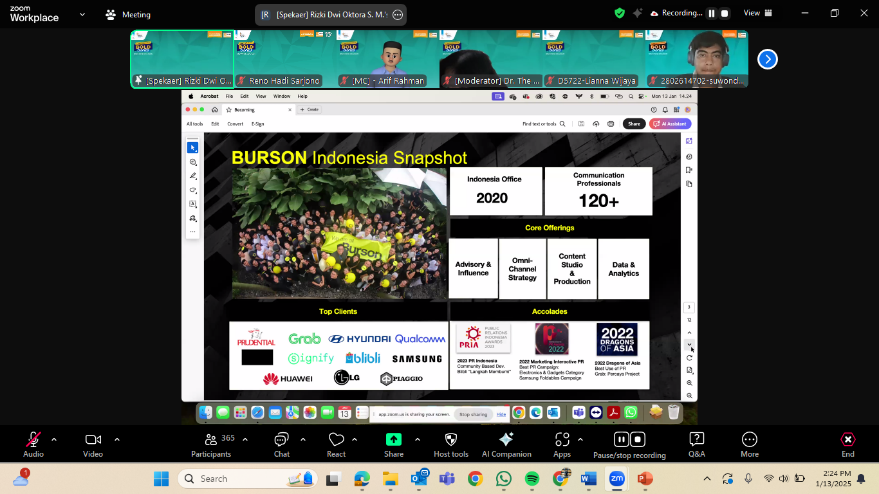Open PowerPoint from the taskbar

[645, 478]
